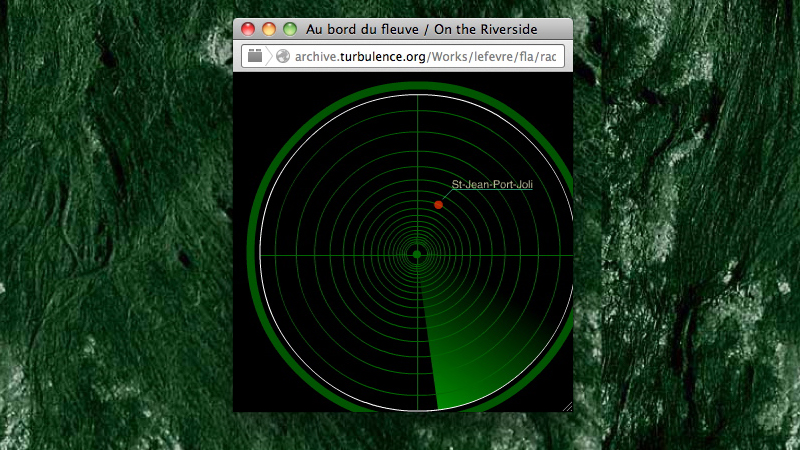Zoom the window using the green button
This screenshot has width=800, height=450.
click(290, 29)
